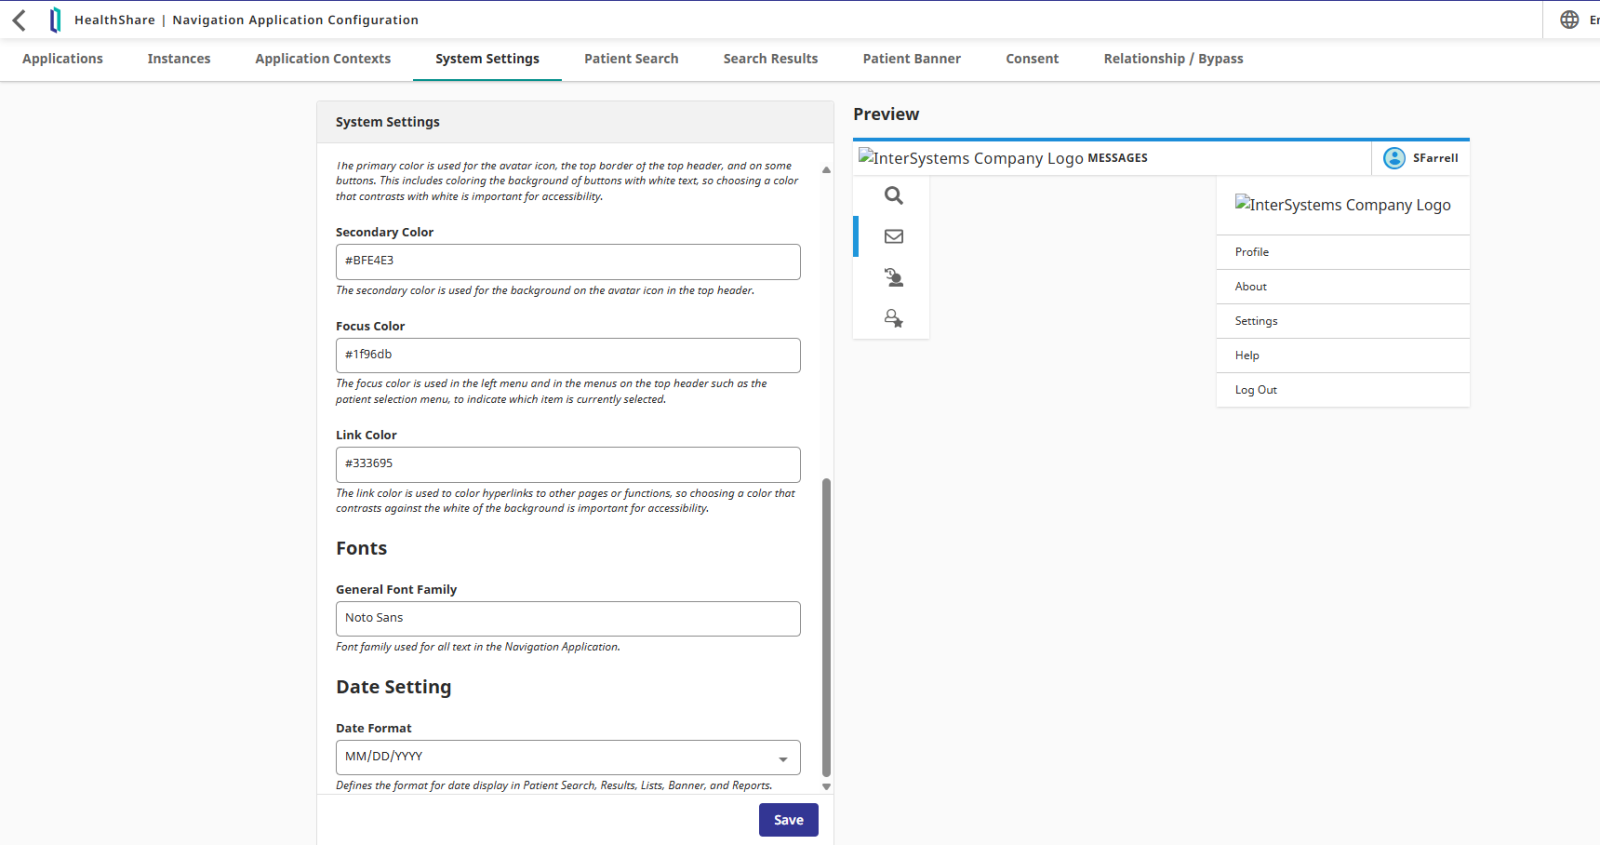Click Log Out in the user menu
The height and width of the screenshot is (845, 1600).
coord(1343,390)
